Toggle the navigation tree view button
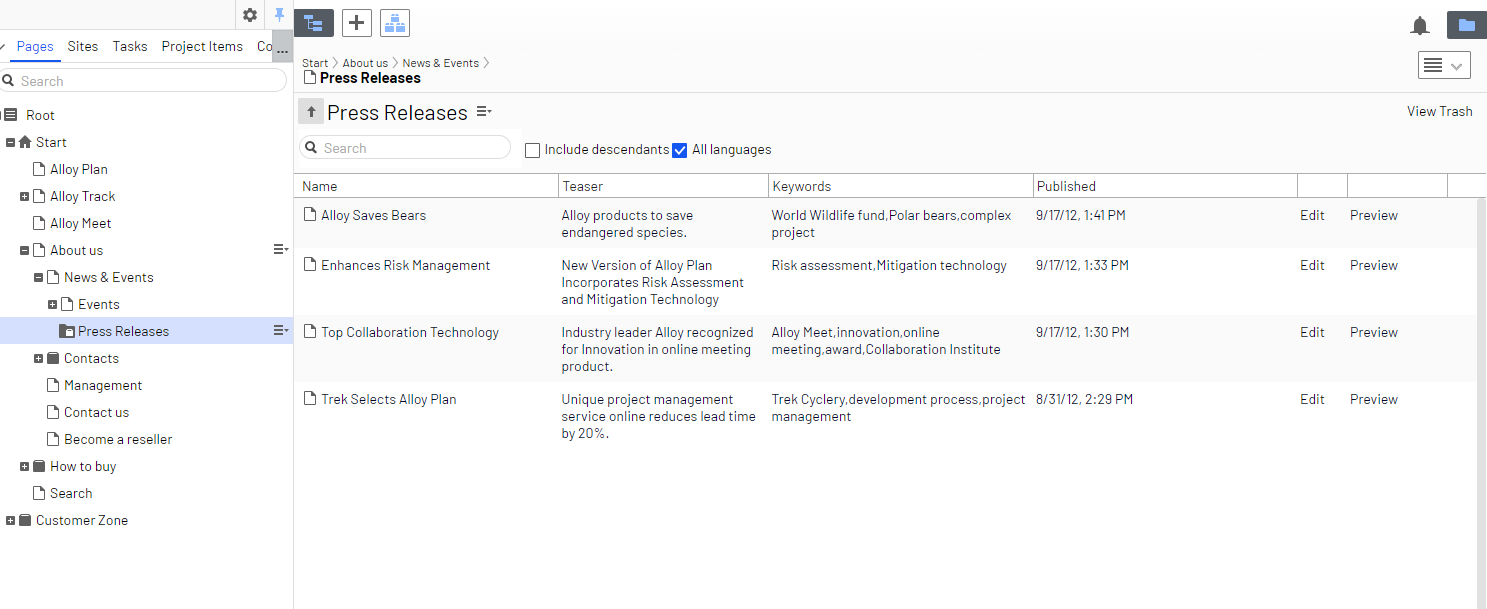This screenshot has height=609, width=1487. coord(314,23)
